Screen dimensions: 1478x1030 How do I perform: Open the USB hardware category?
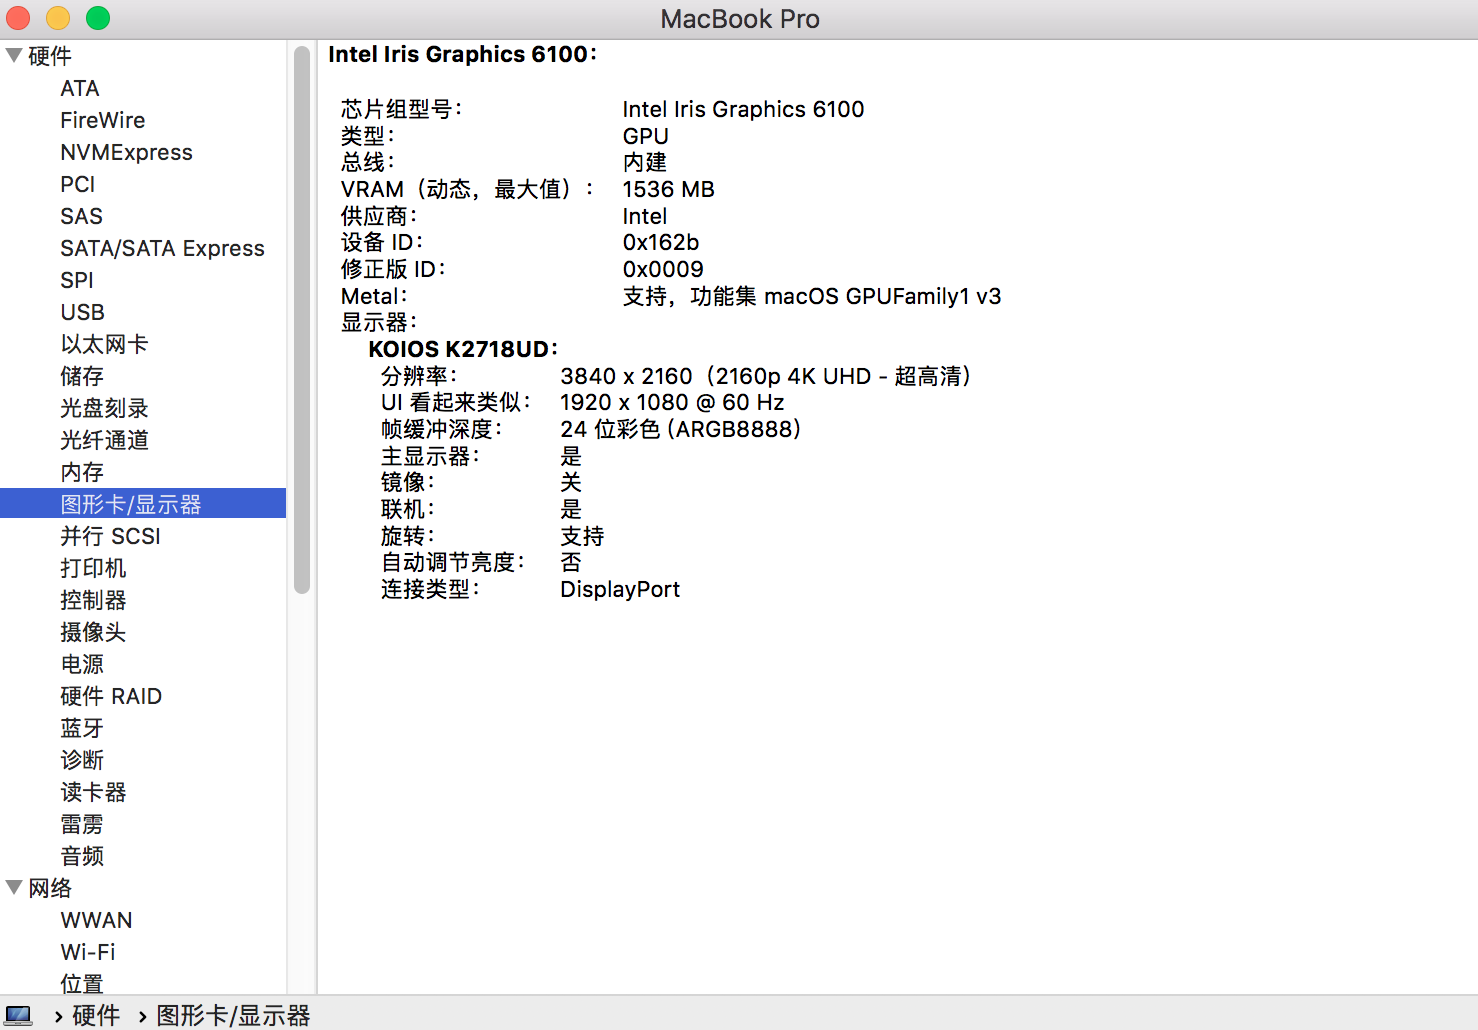82,313
